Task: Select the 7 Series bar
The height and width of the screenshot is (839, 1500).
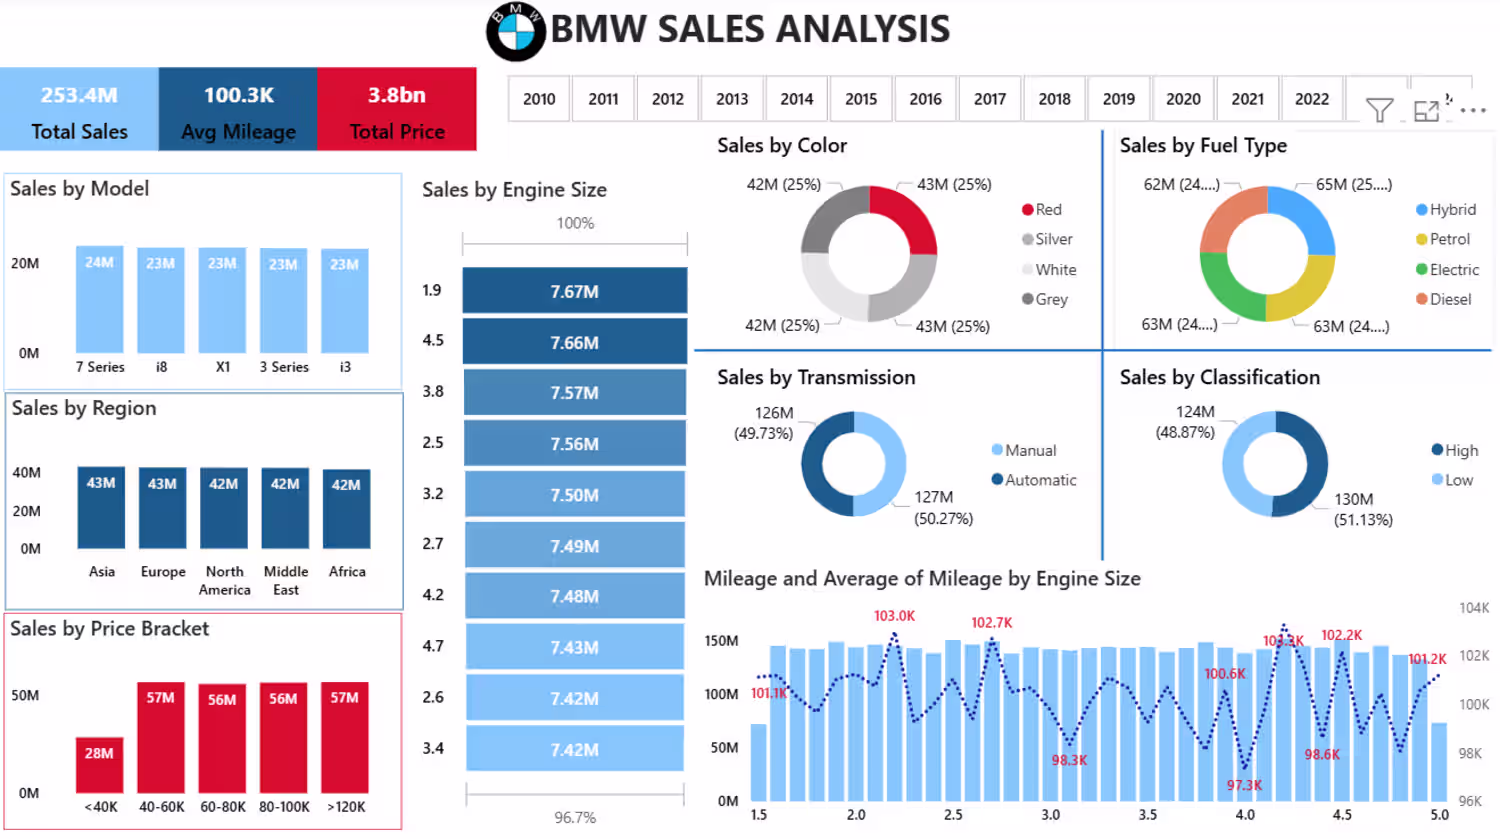Action: click(x=100, y=300)
